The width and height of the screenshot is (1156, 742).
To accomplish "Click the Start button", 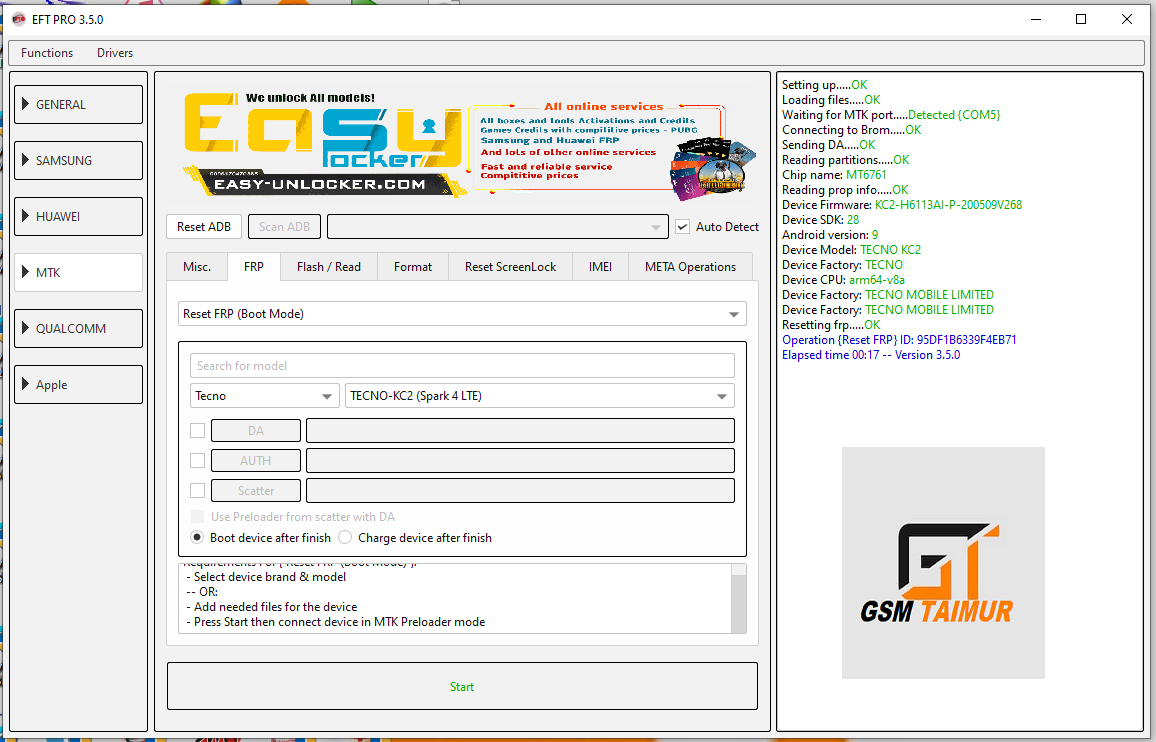I will 462,687.
